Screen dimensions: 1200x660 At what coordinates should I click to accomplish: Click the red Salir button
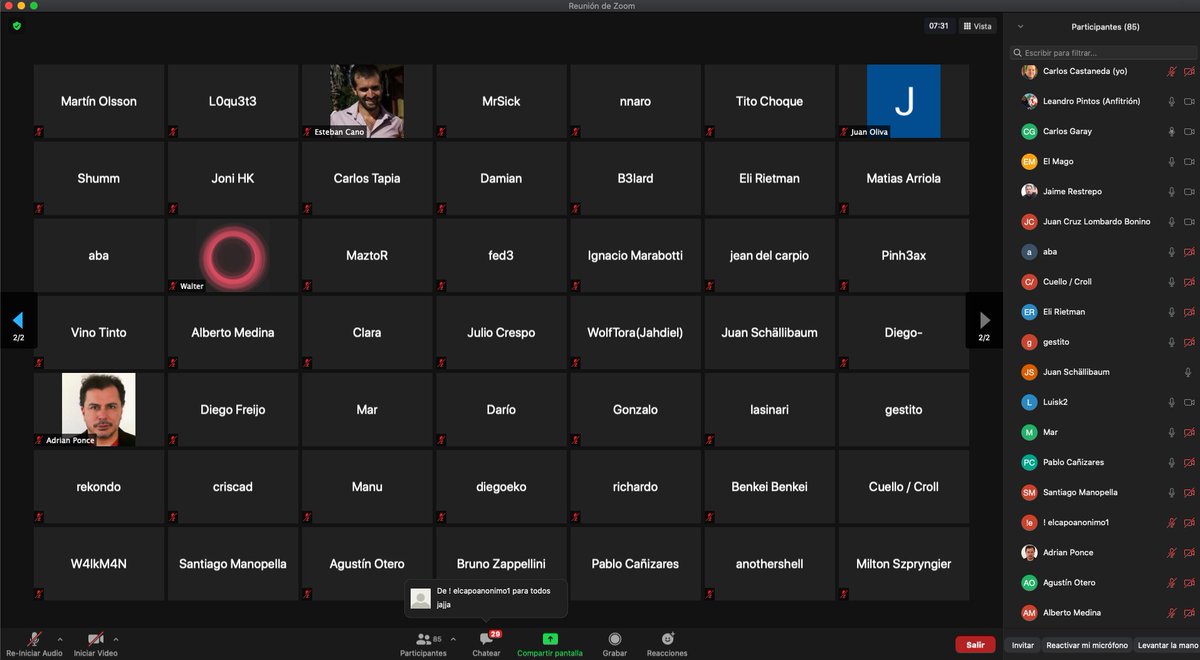pos(975,645)
